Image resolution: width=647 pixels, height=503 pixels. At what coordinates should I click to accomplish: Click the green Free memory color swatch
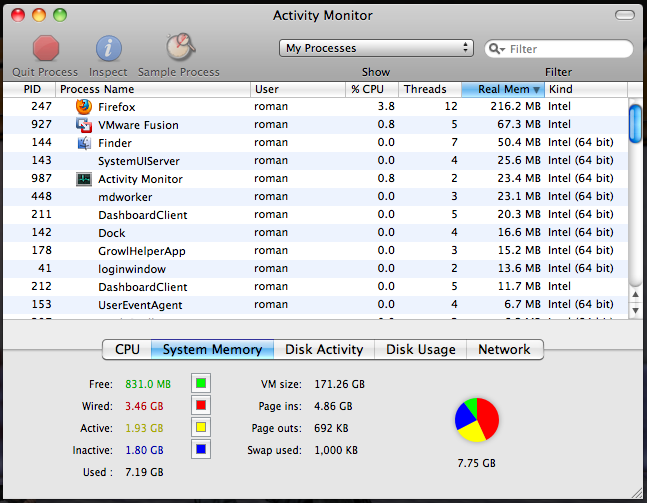click(x=201, y=383)
